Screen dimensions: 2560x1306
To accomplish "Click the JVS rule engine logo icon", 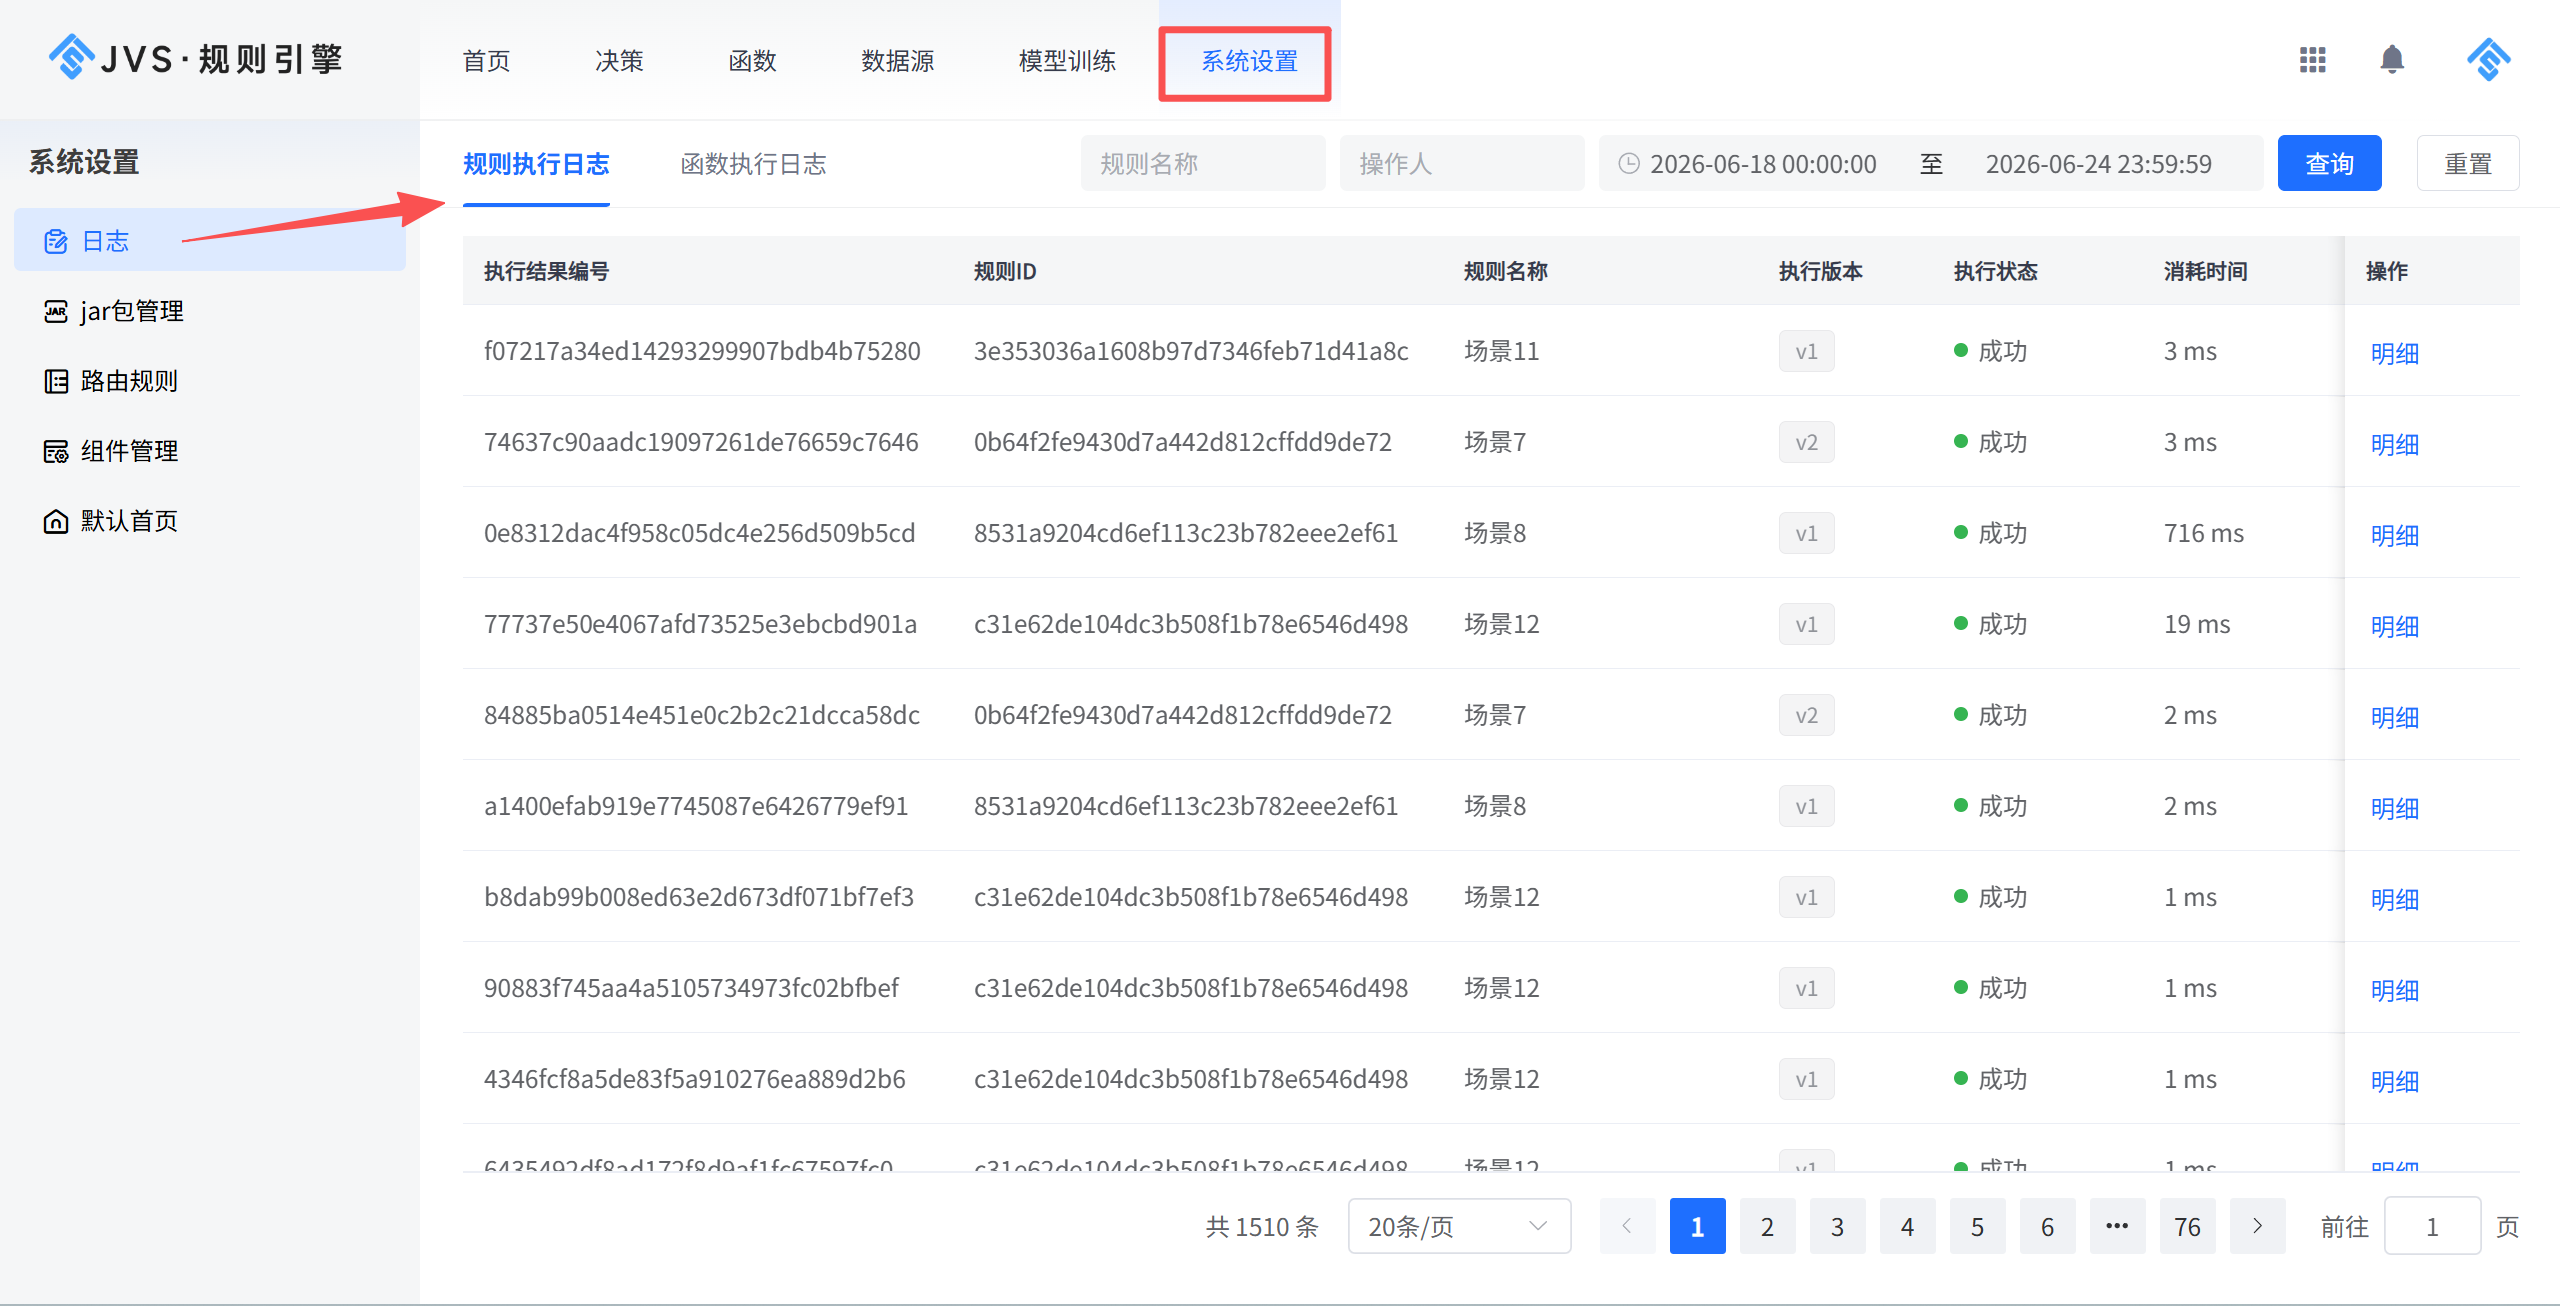I will (x=72, y=58).
